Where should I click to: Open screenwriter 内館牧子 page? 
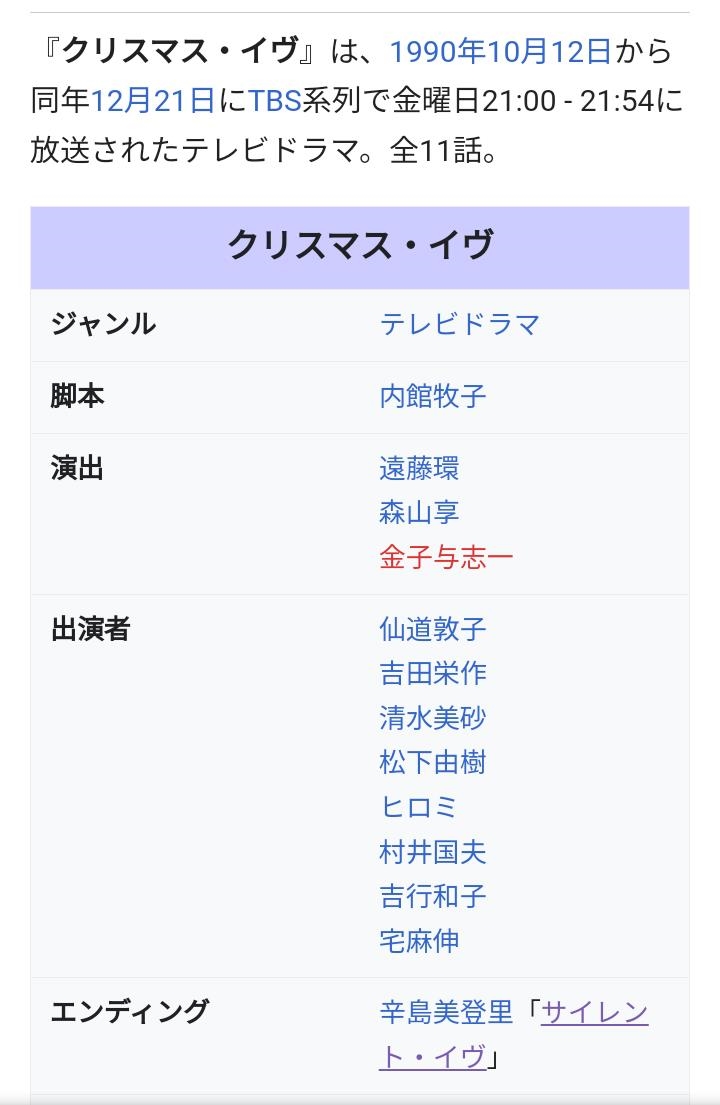click(x=433, y=396)
